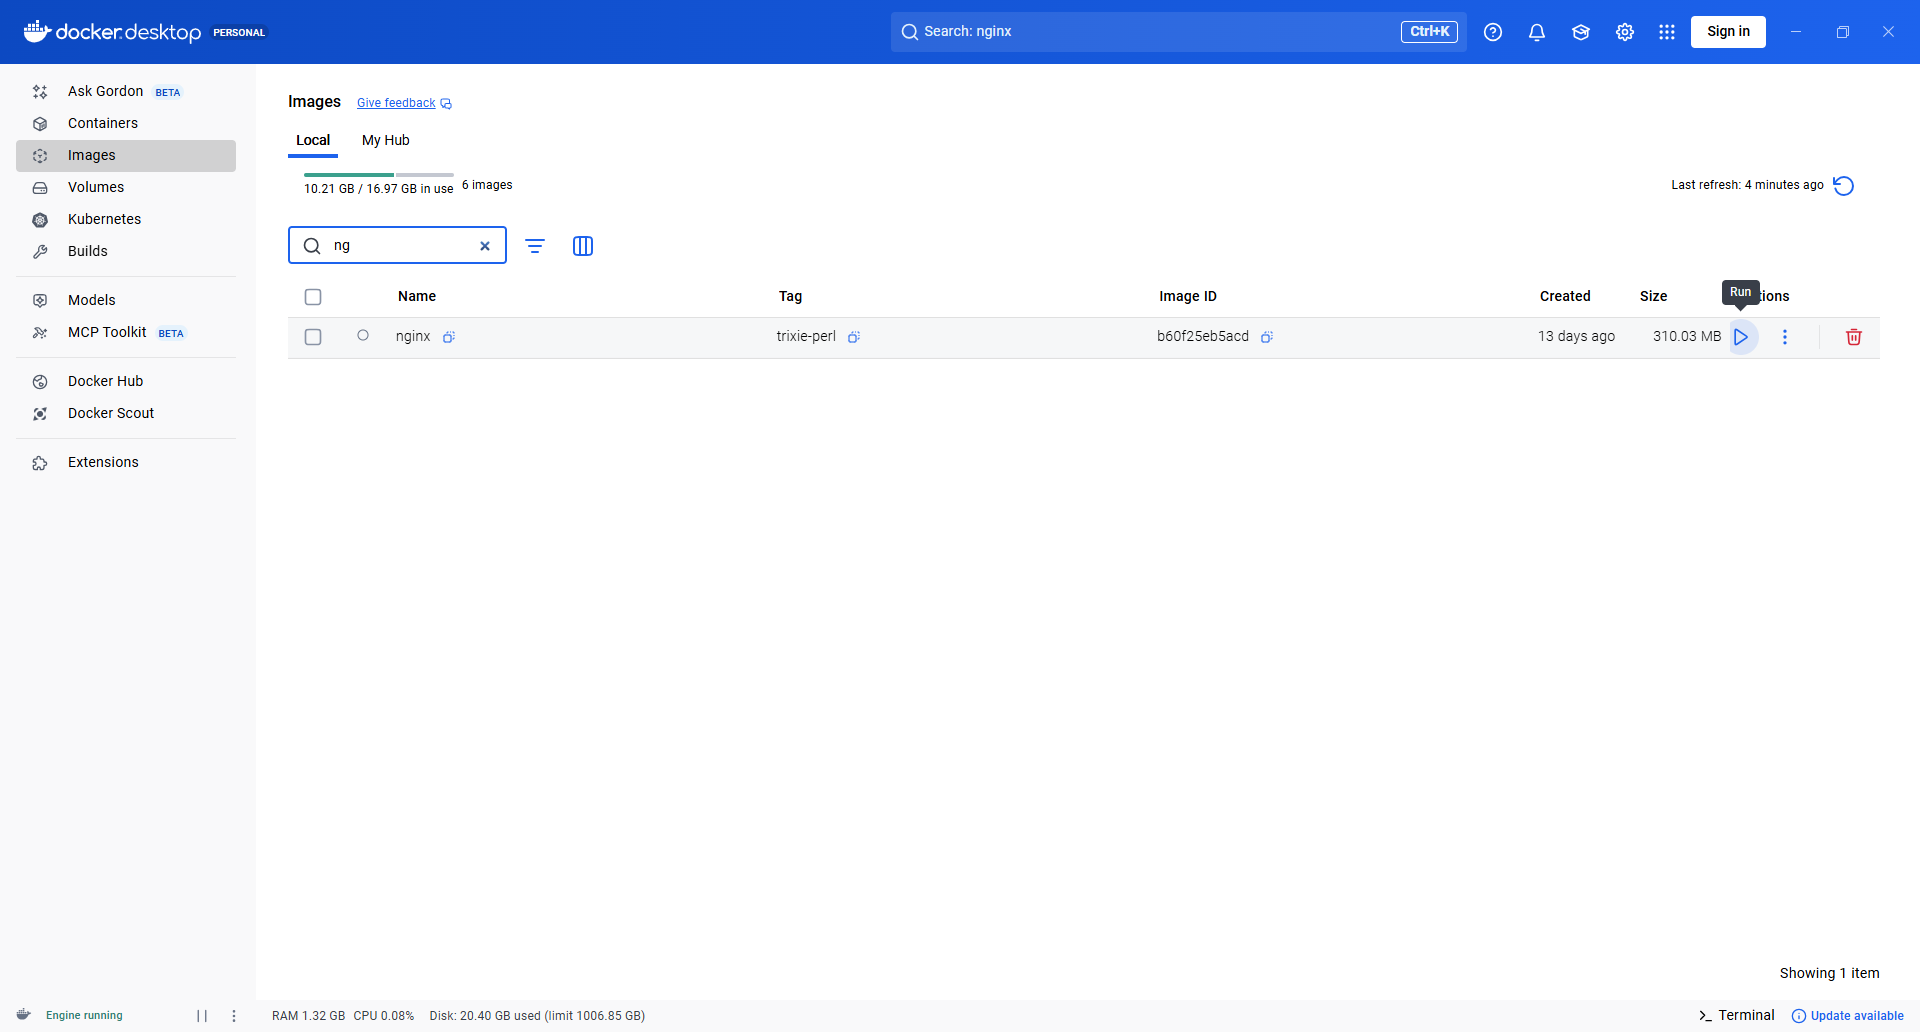Image resolution: width=1920 pixels, height=1032 pixels.
Task: Open Models section
Action: point(126,300)
